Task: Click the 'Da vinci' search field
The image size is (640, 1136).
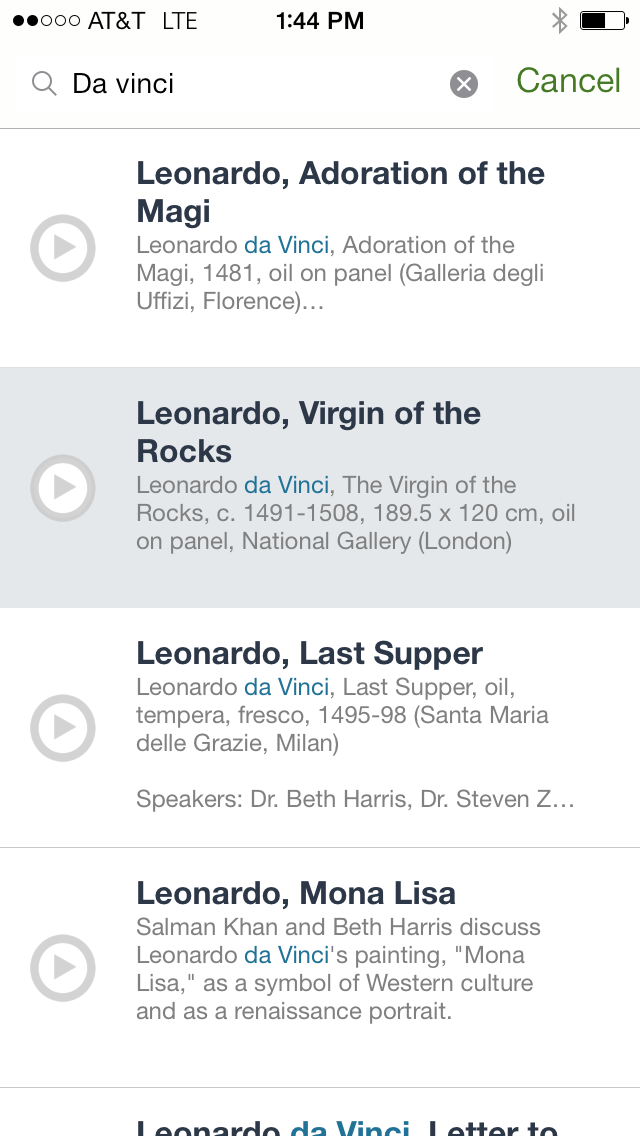Action: (250, 84)
